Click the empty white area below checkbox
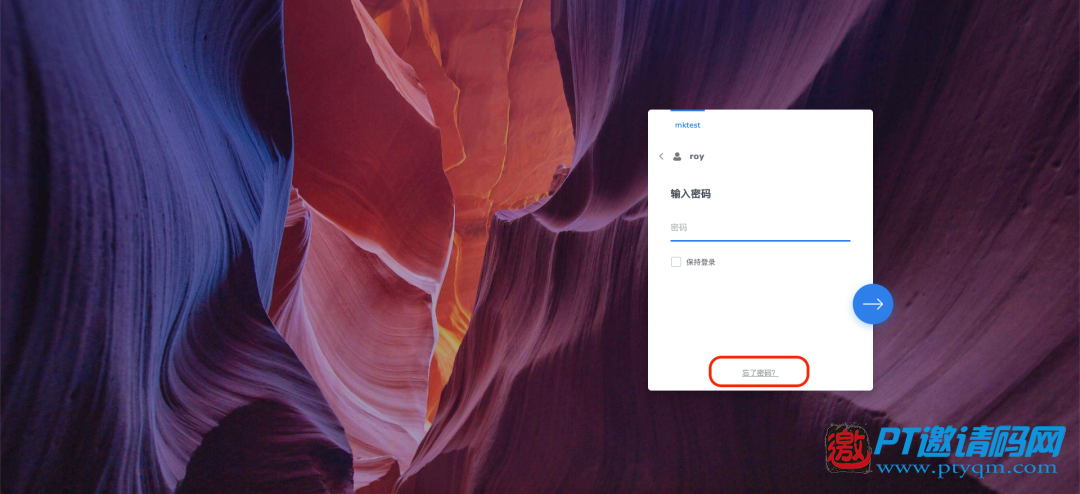1080x494 pixels. (x=751, y=310)
